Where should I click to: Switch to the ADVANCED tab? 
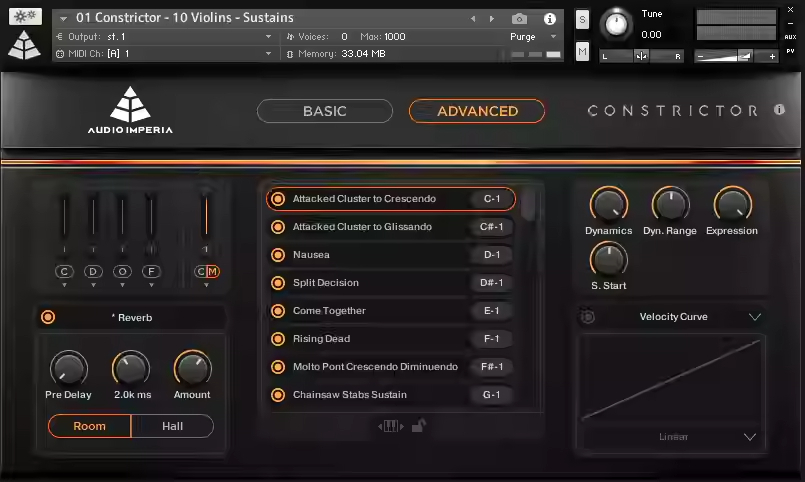(x=477, y=111)
